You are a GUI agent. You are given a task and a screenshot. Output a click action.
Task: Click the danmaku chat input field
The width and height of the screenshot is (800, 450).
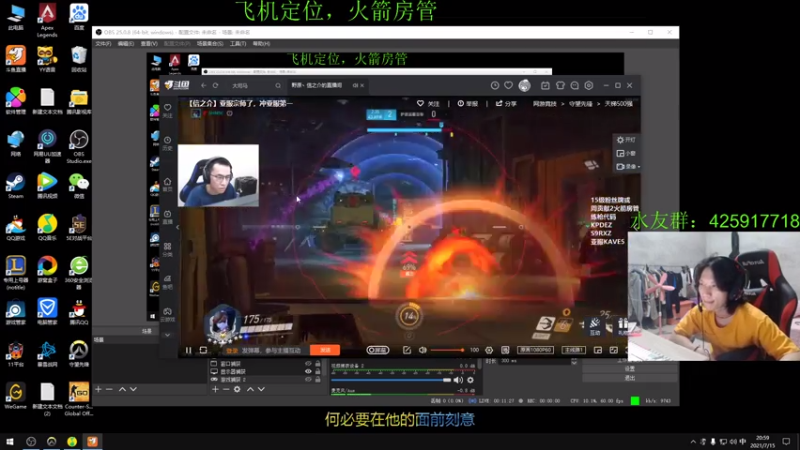[270, 351]
